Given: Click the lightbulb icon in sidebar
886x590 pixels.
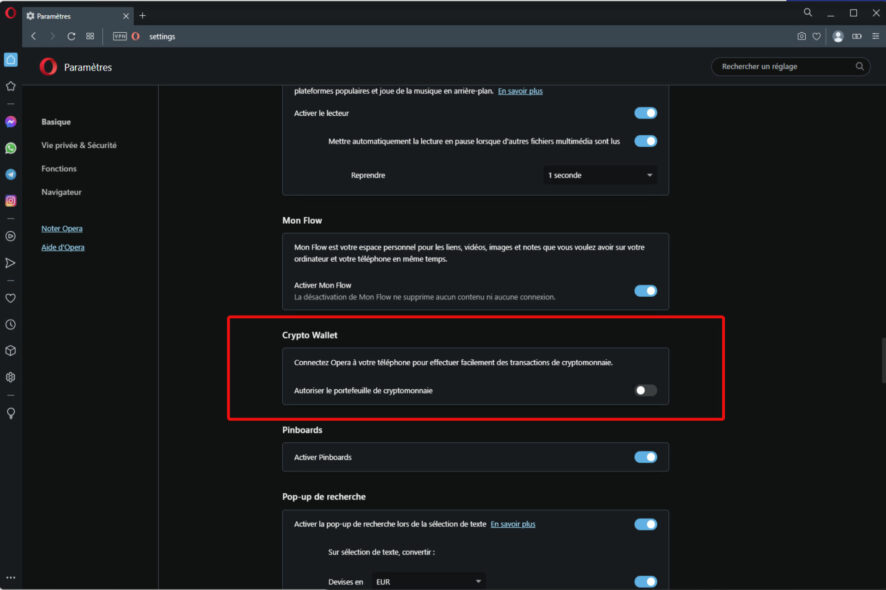Looking at the screenshot, I should point(11,413).
